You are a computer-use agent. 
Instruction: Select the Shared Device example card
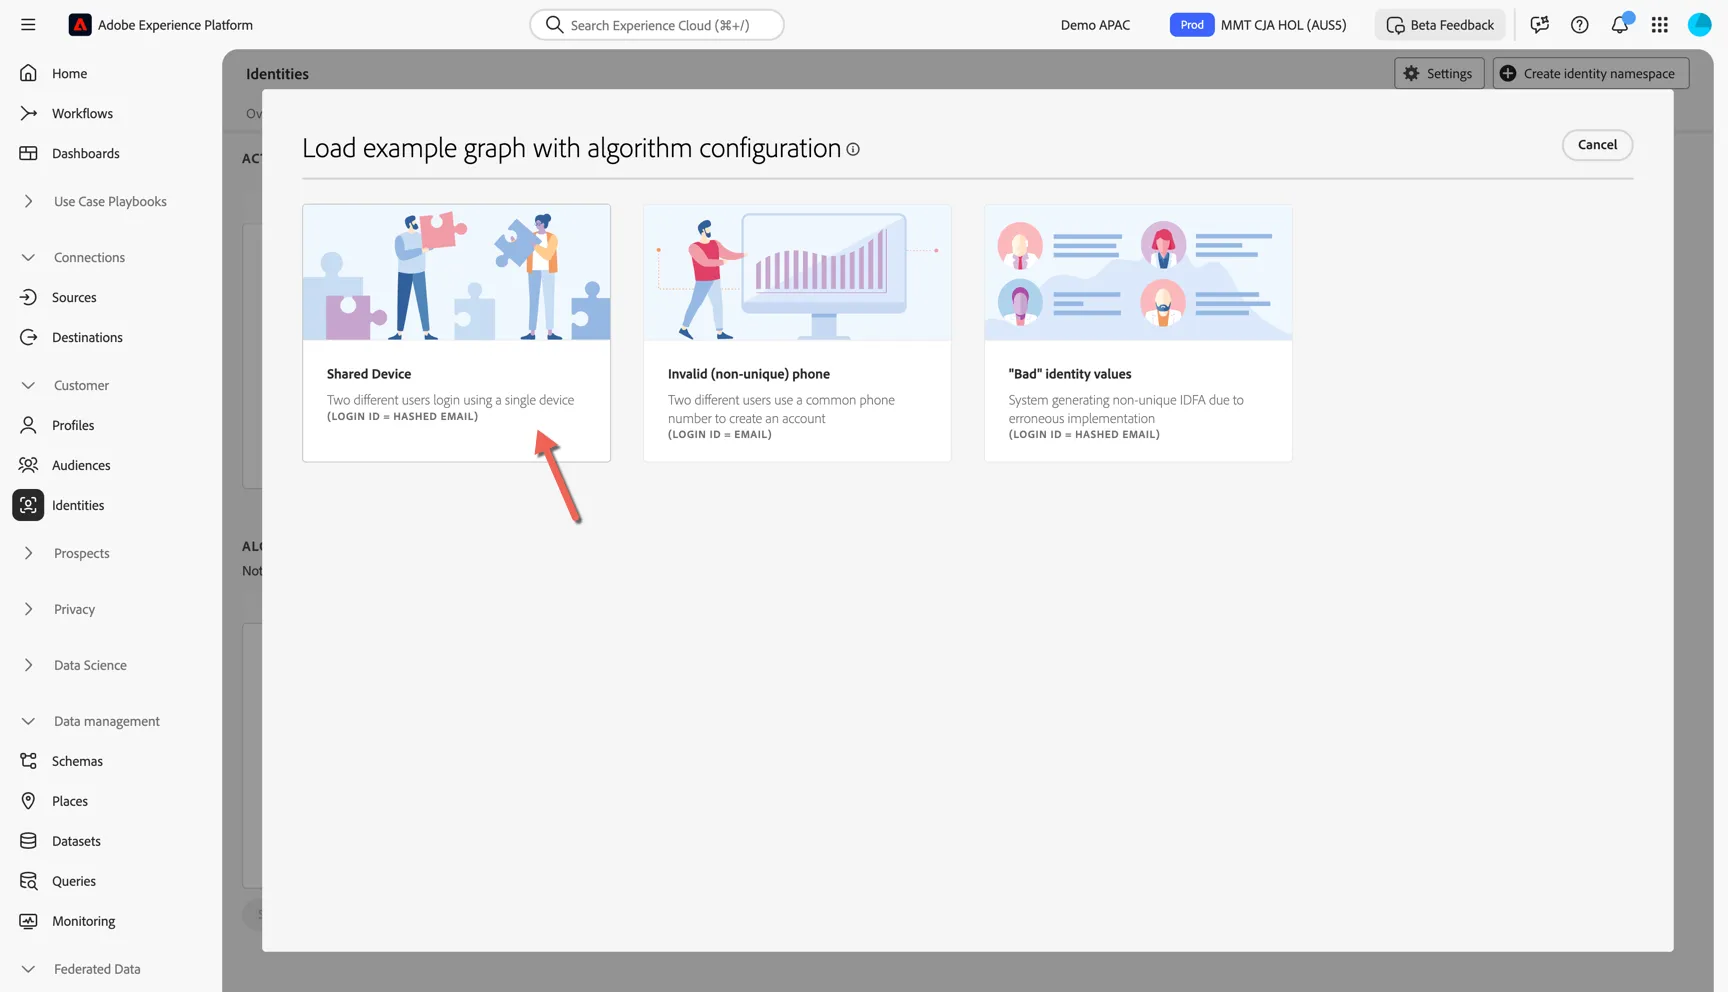pyautogui.click(x=456, y=333)
